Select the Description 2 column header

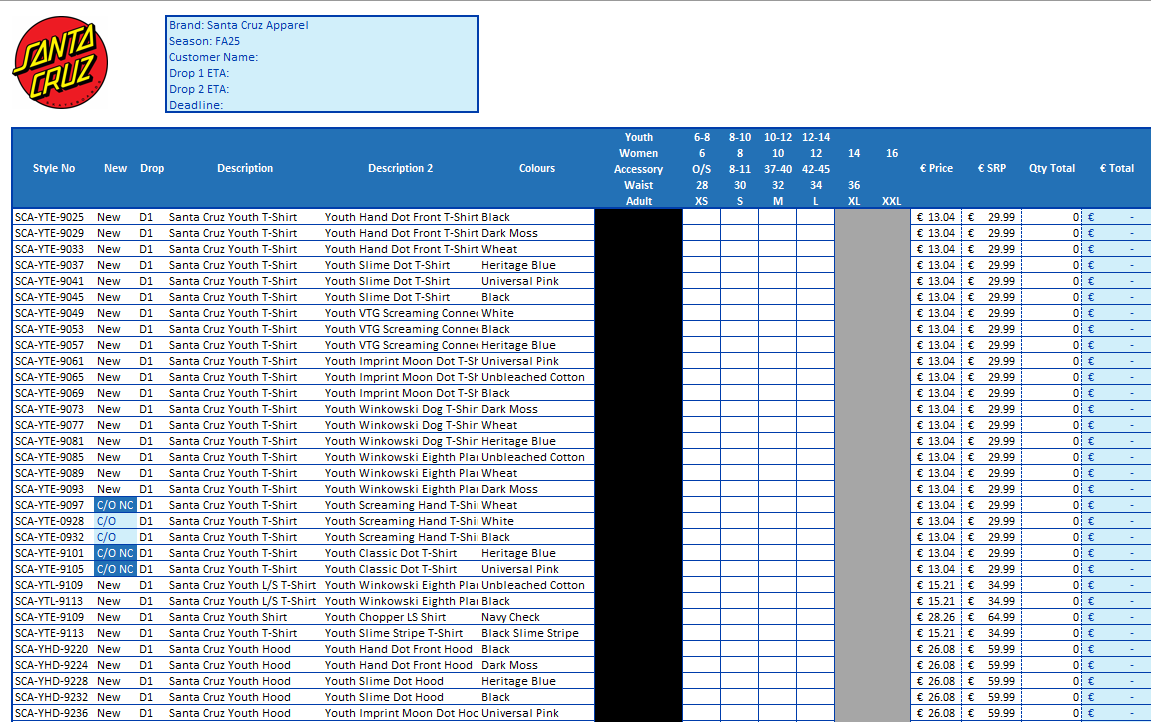coord(400,168)
